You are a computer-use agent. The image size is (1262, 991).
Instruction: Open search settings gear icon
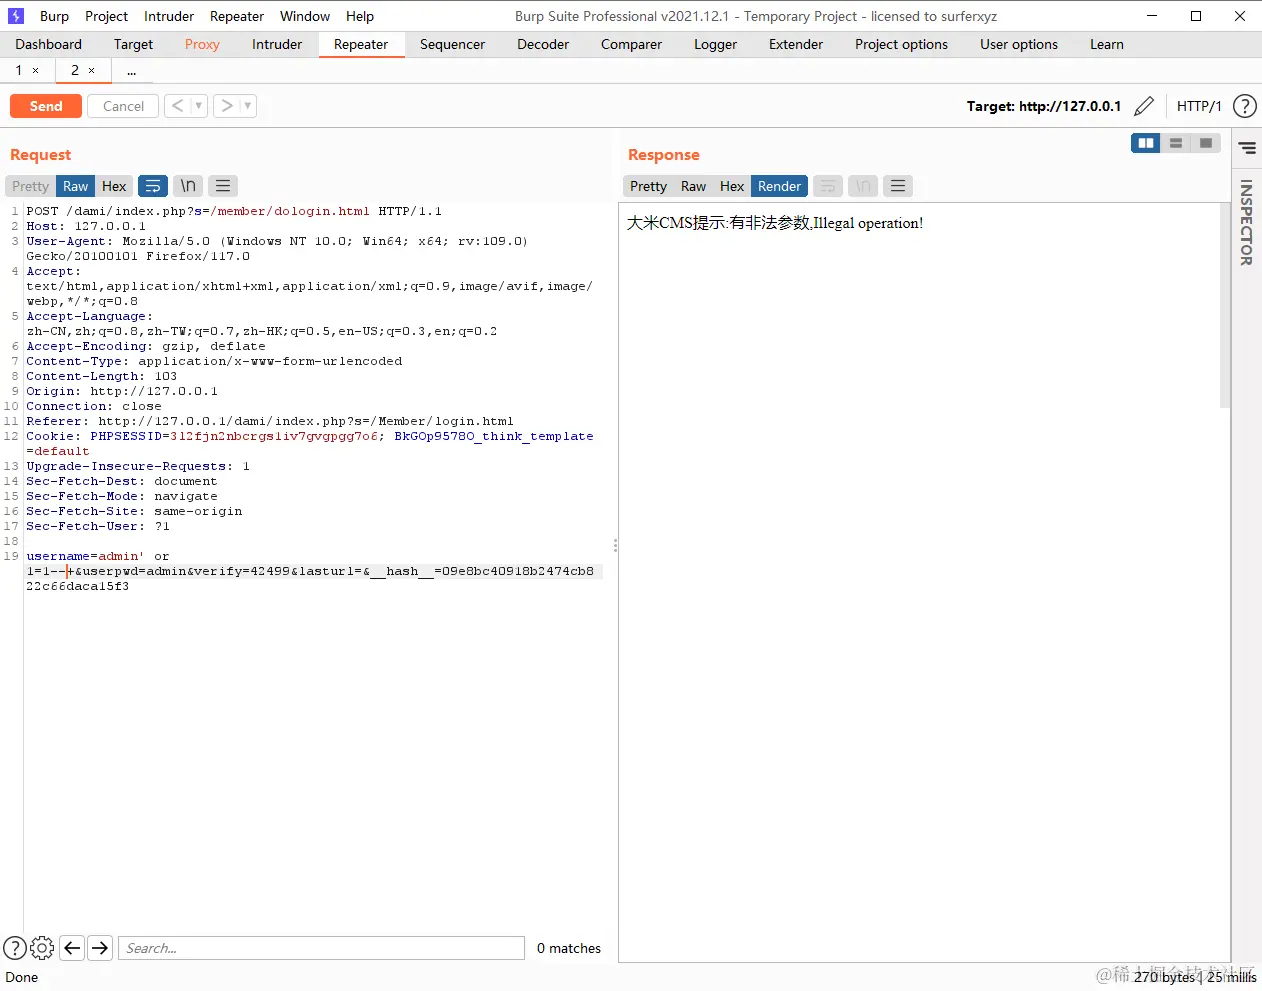pos(42,948)
